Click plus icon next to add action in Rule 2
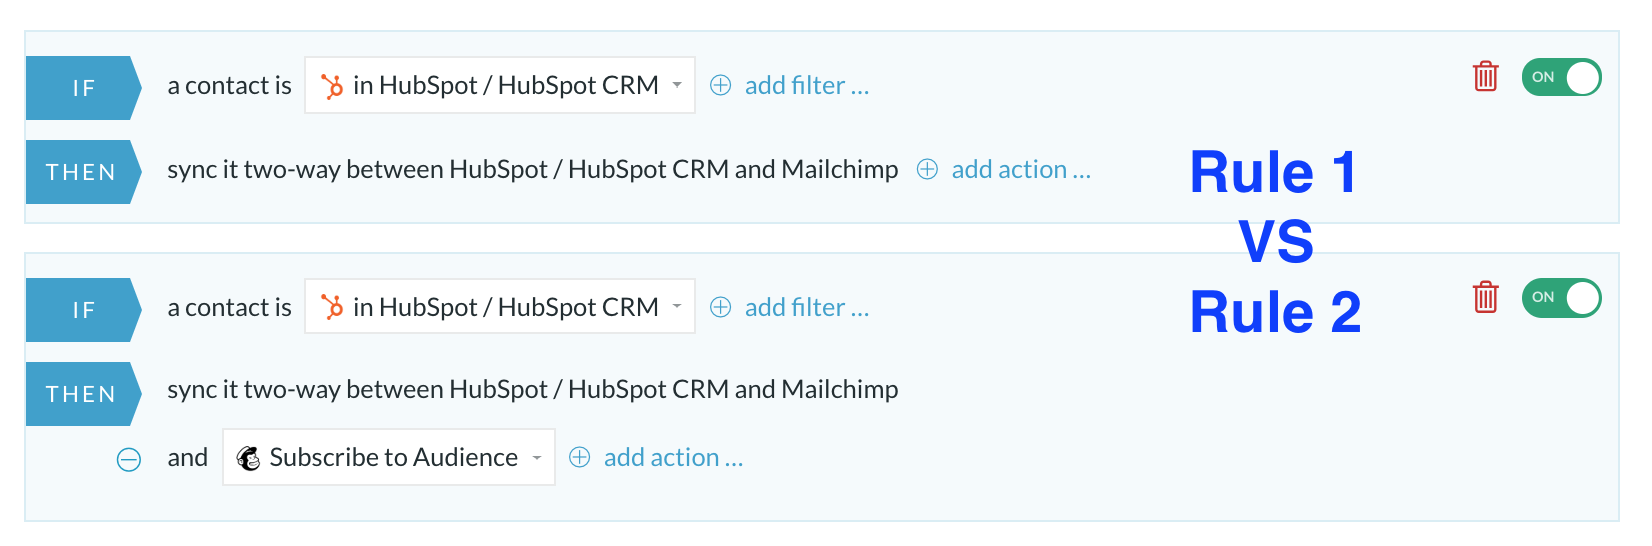 click(x=579, y=457)
